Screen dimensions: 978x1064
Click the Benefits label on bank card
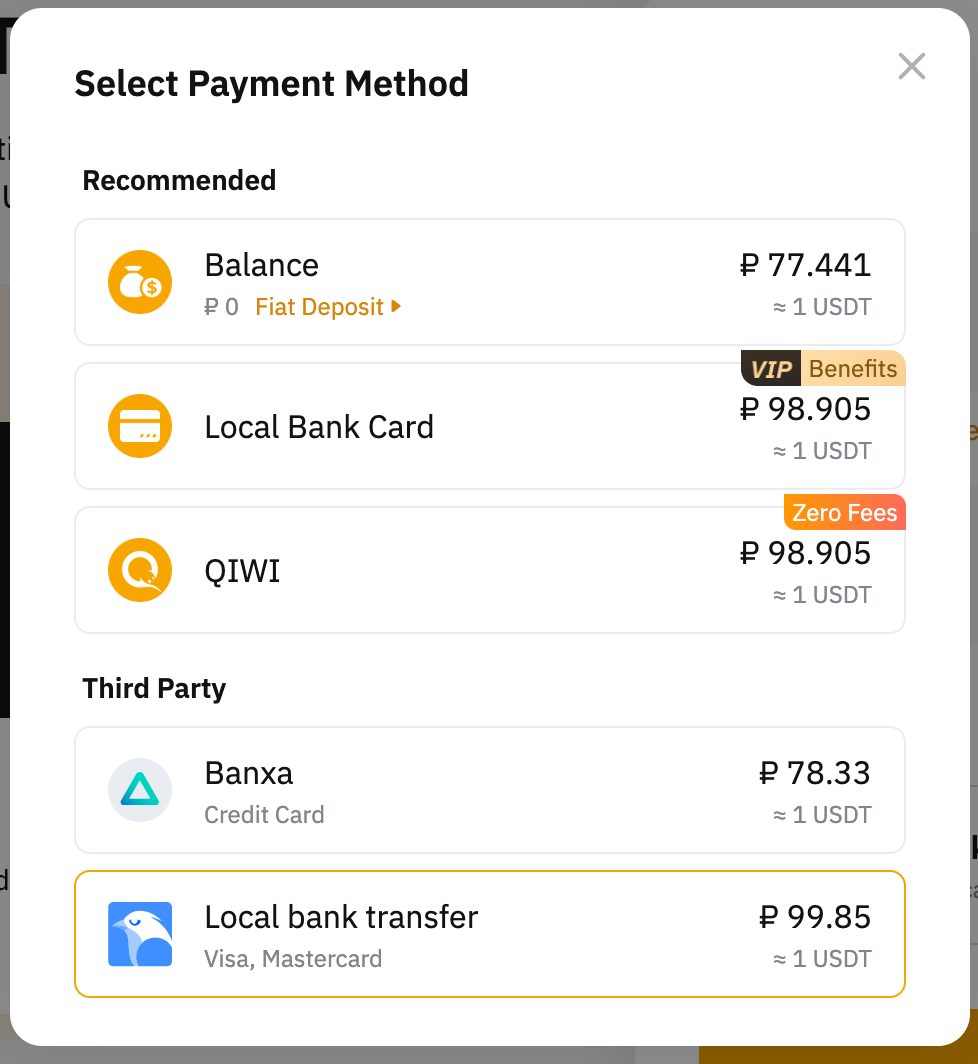pos(852,369)
